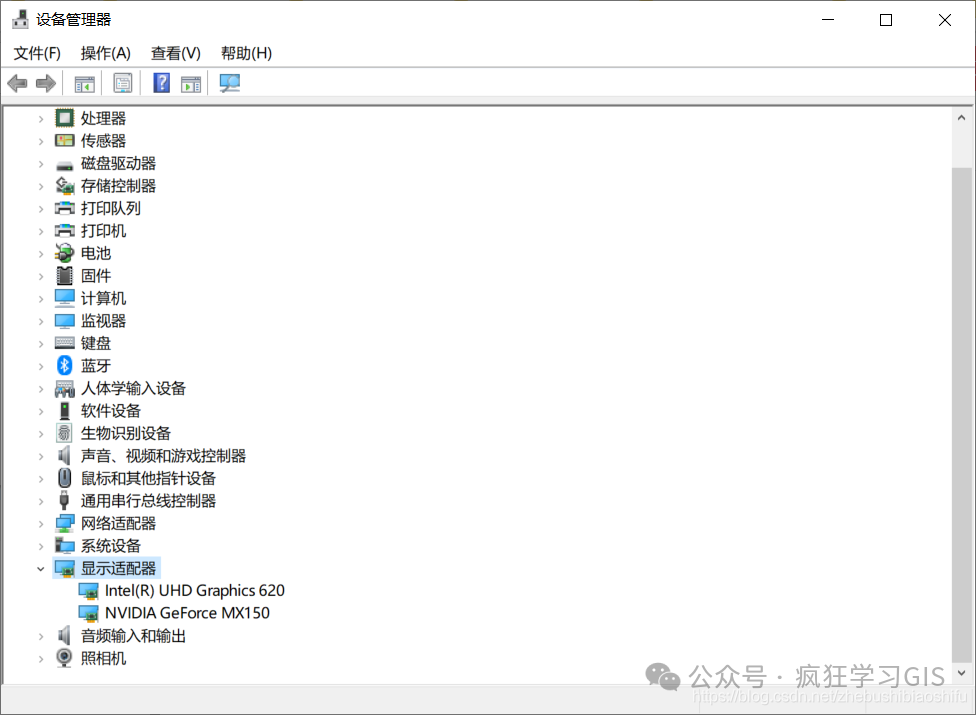Select the 系统设备 category label
976x715 pixels.
point(111,546)
